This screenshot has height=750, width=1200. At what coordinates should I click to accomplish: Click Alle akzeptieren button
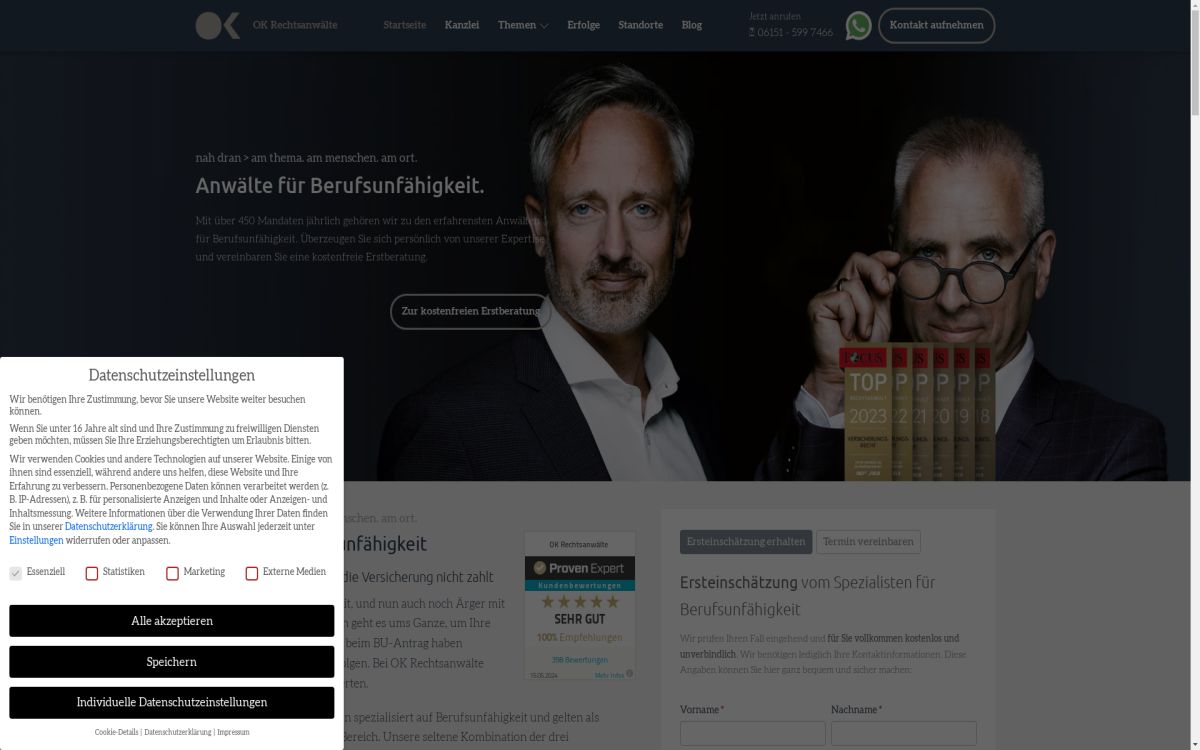[x=172, y=621]
